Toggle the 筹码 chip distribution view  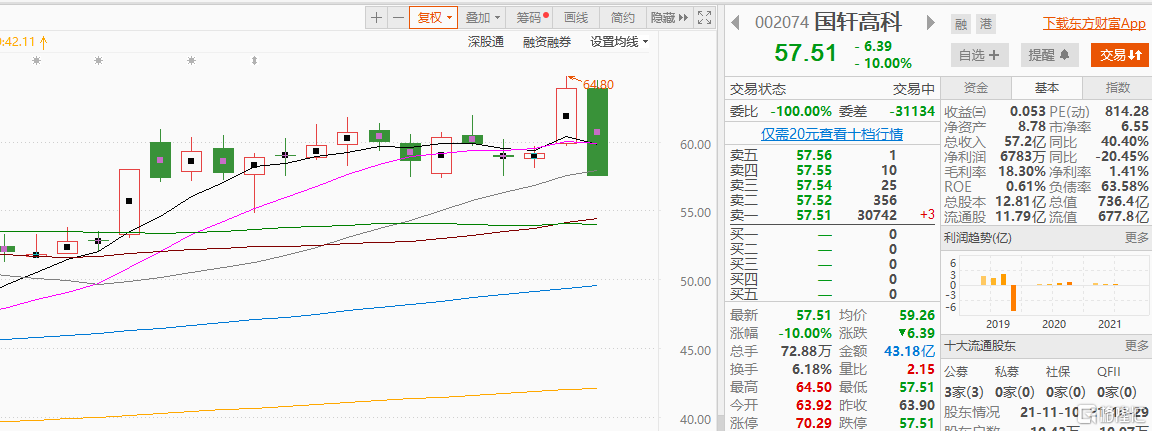pyautogui.click(x=529, y=18)
